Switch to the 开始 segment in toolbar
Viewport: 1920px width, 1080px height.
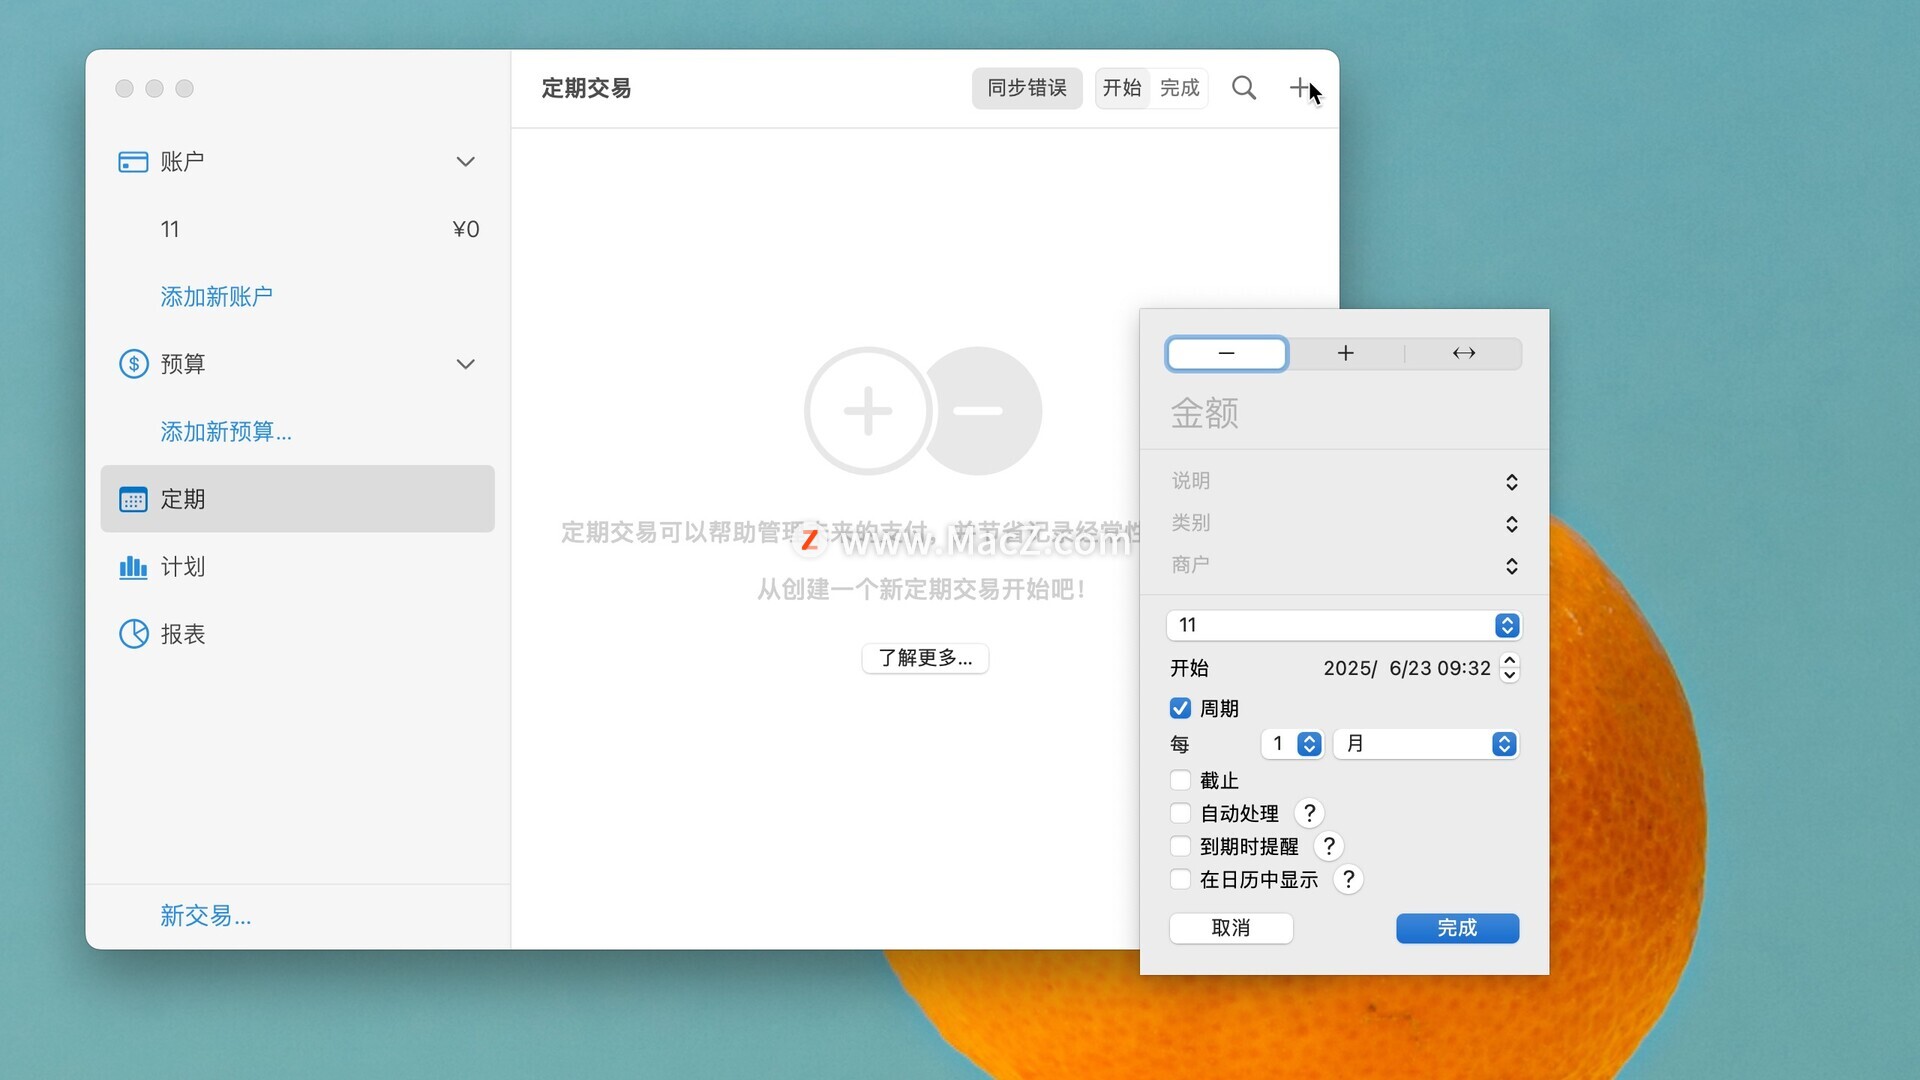pyautogui.click(x=1122, y=88)
